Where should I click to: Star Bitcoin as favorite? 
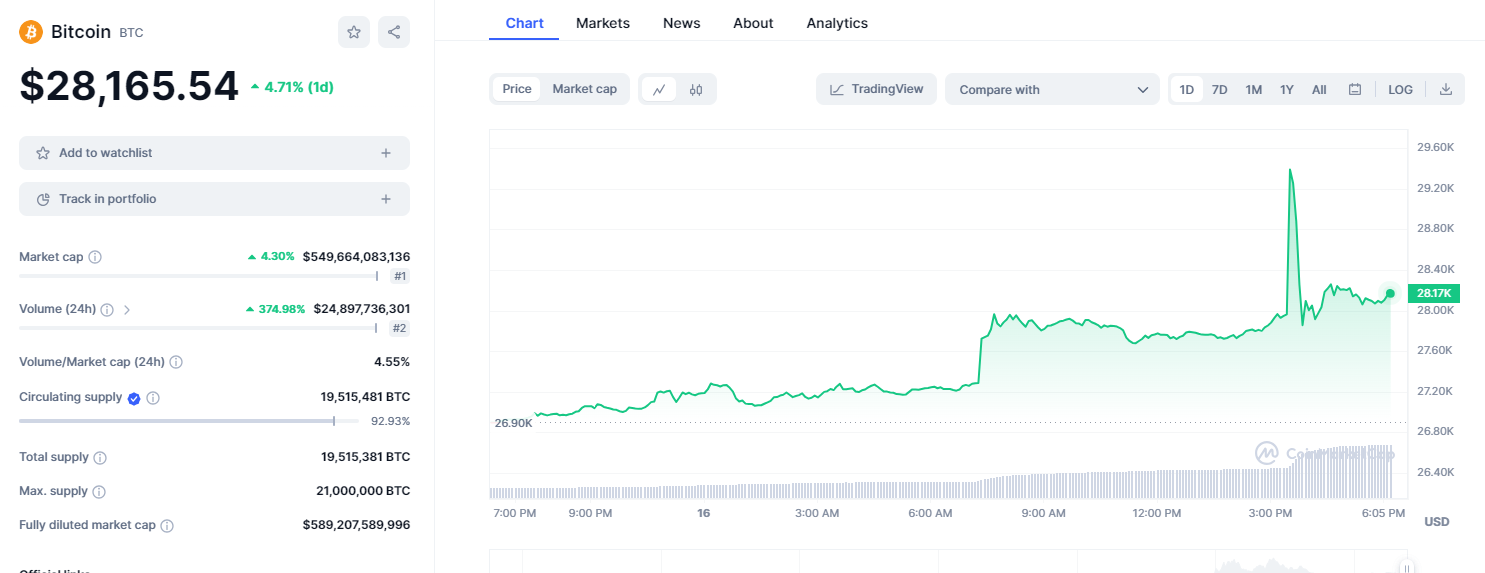coord(354,32)
